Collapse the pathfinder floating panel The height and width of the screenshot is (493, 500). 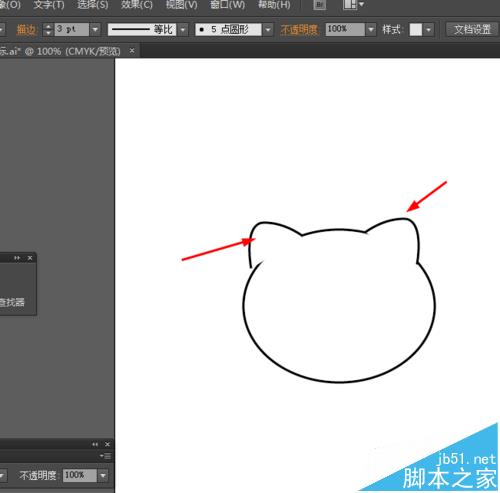[17, 258]
